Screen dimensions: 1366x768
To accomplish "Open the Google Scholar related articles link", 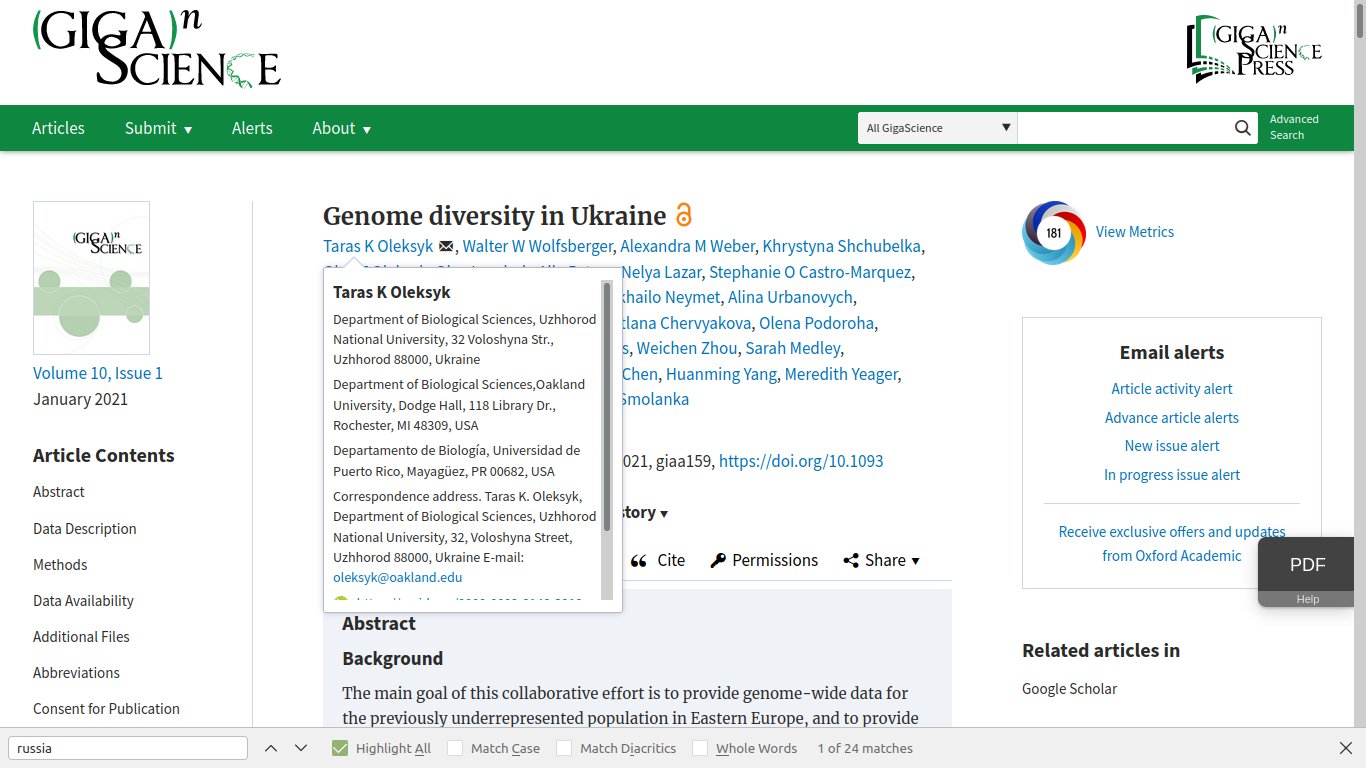I will [1069, 689].
